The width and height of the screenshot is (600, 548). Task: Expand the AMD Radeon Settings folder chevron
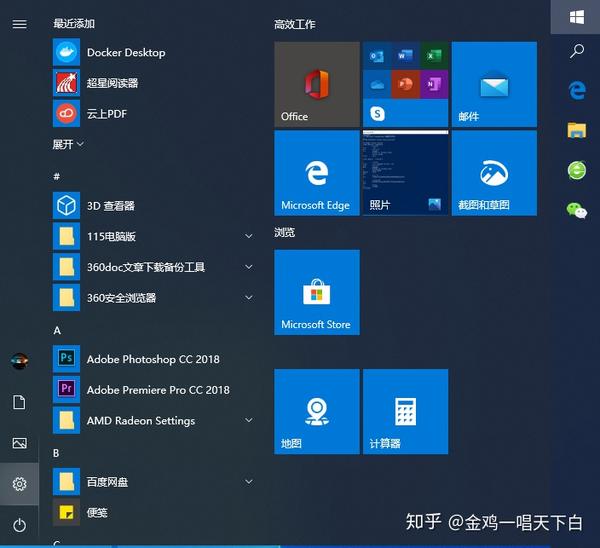249,420
